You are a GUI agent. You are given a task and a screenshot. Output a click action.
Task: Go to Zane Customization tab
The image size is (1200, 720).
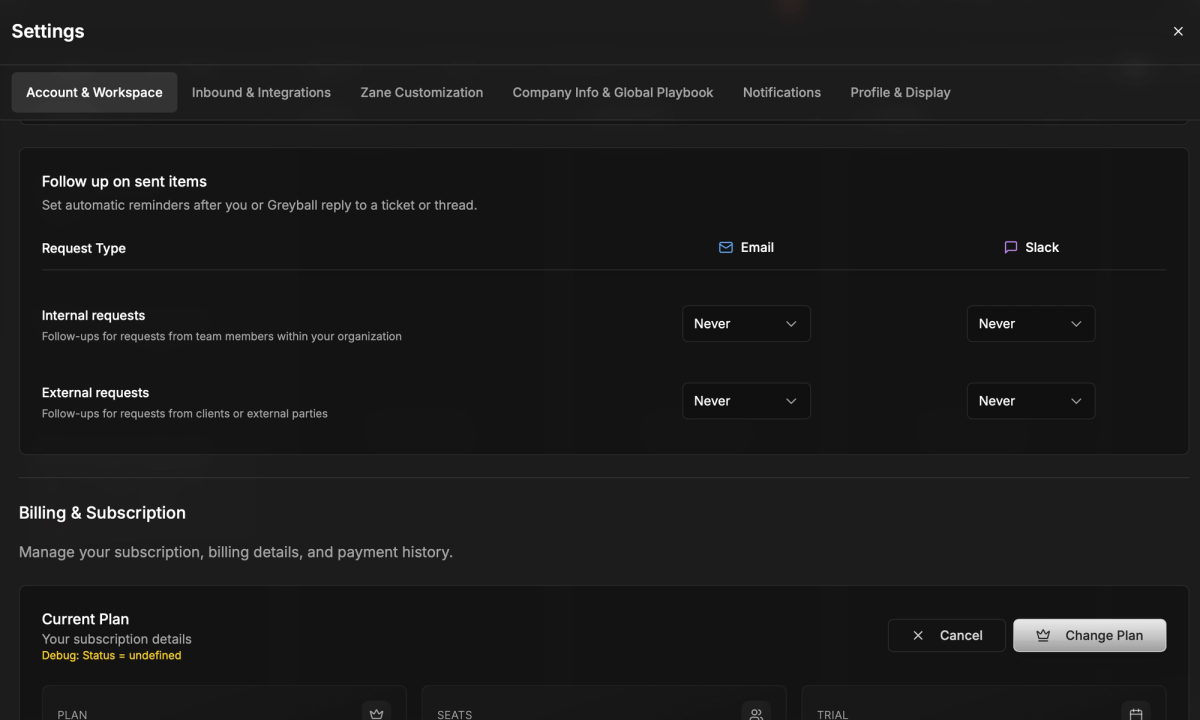coord(422,92)
